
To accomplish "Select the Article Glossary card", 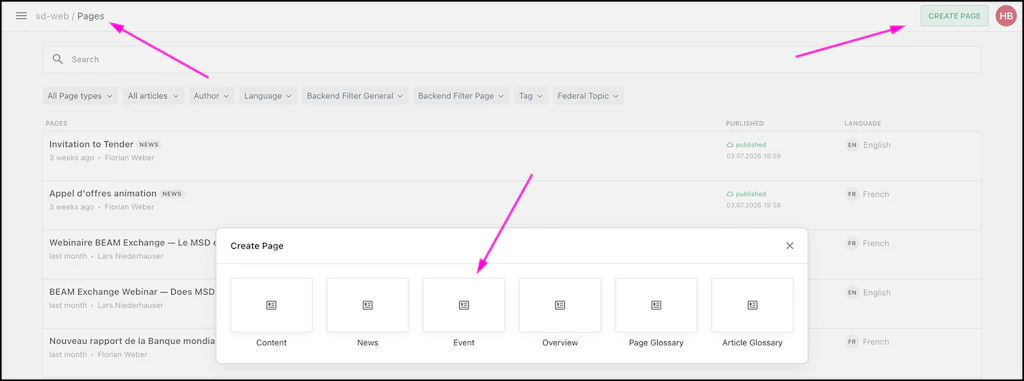I will coord(752,305).
